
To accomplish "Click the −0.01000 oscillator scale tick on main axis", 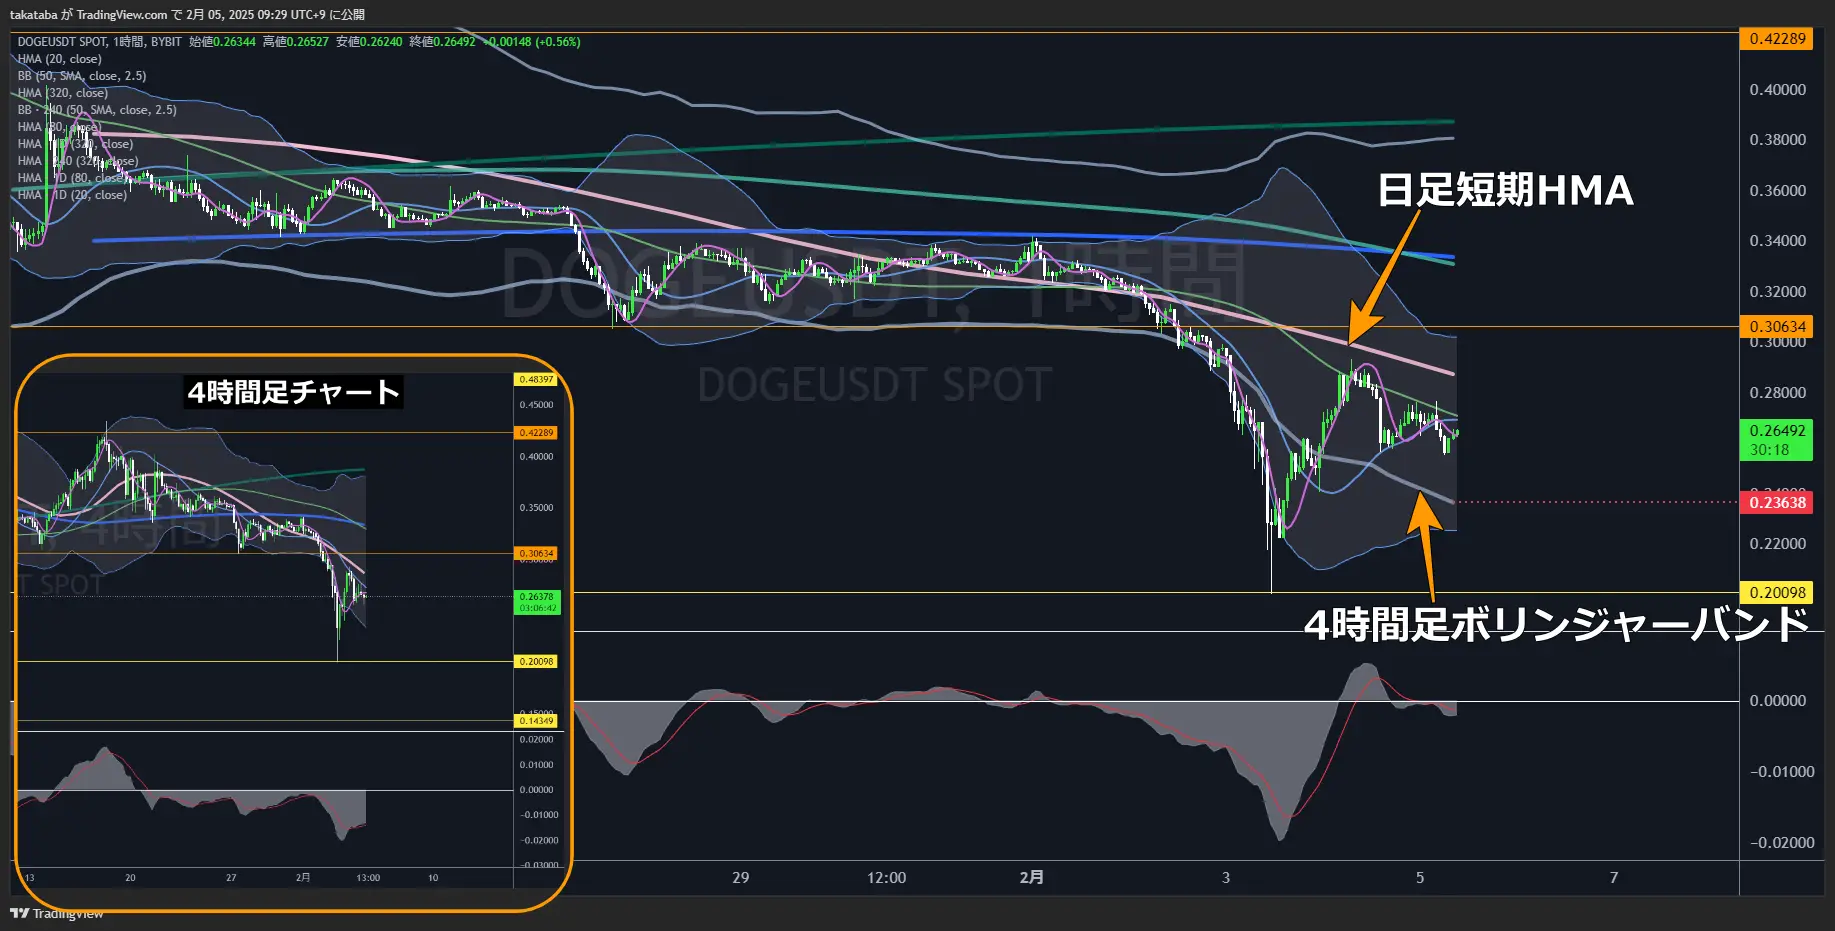I will [1781, 772].
